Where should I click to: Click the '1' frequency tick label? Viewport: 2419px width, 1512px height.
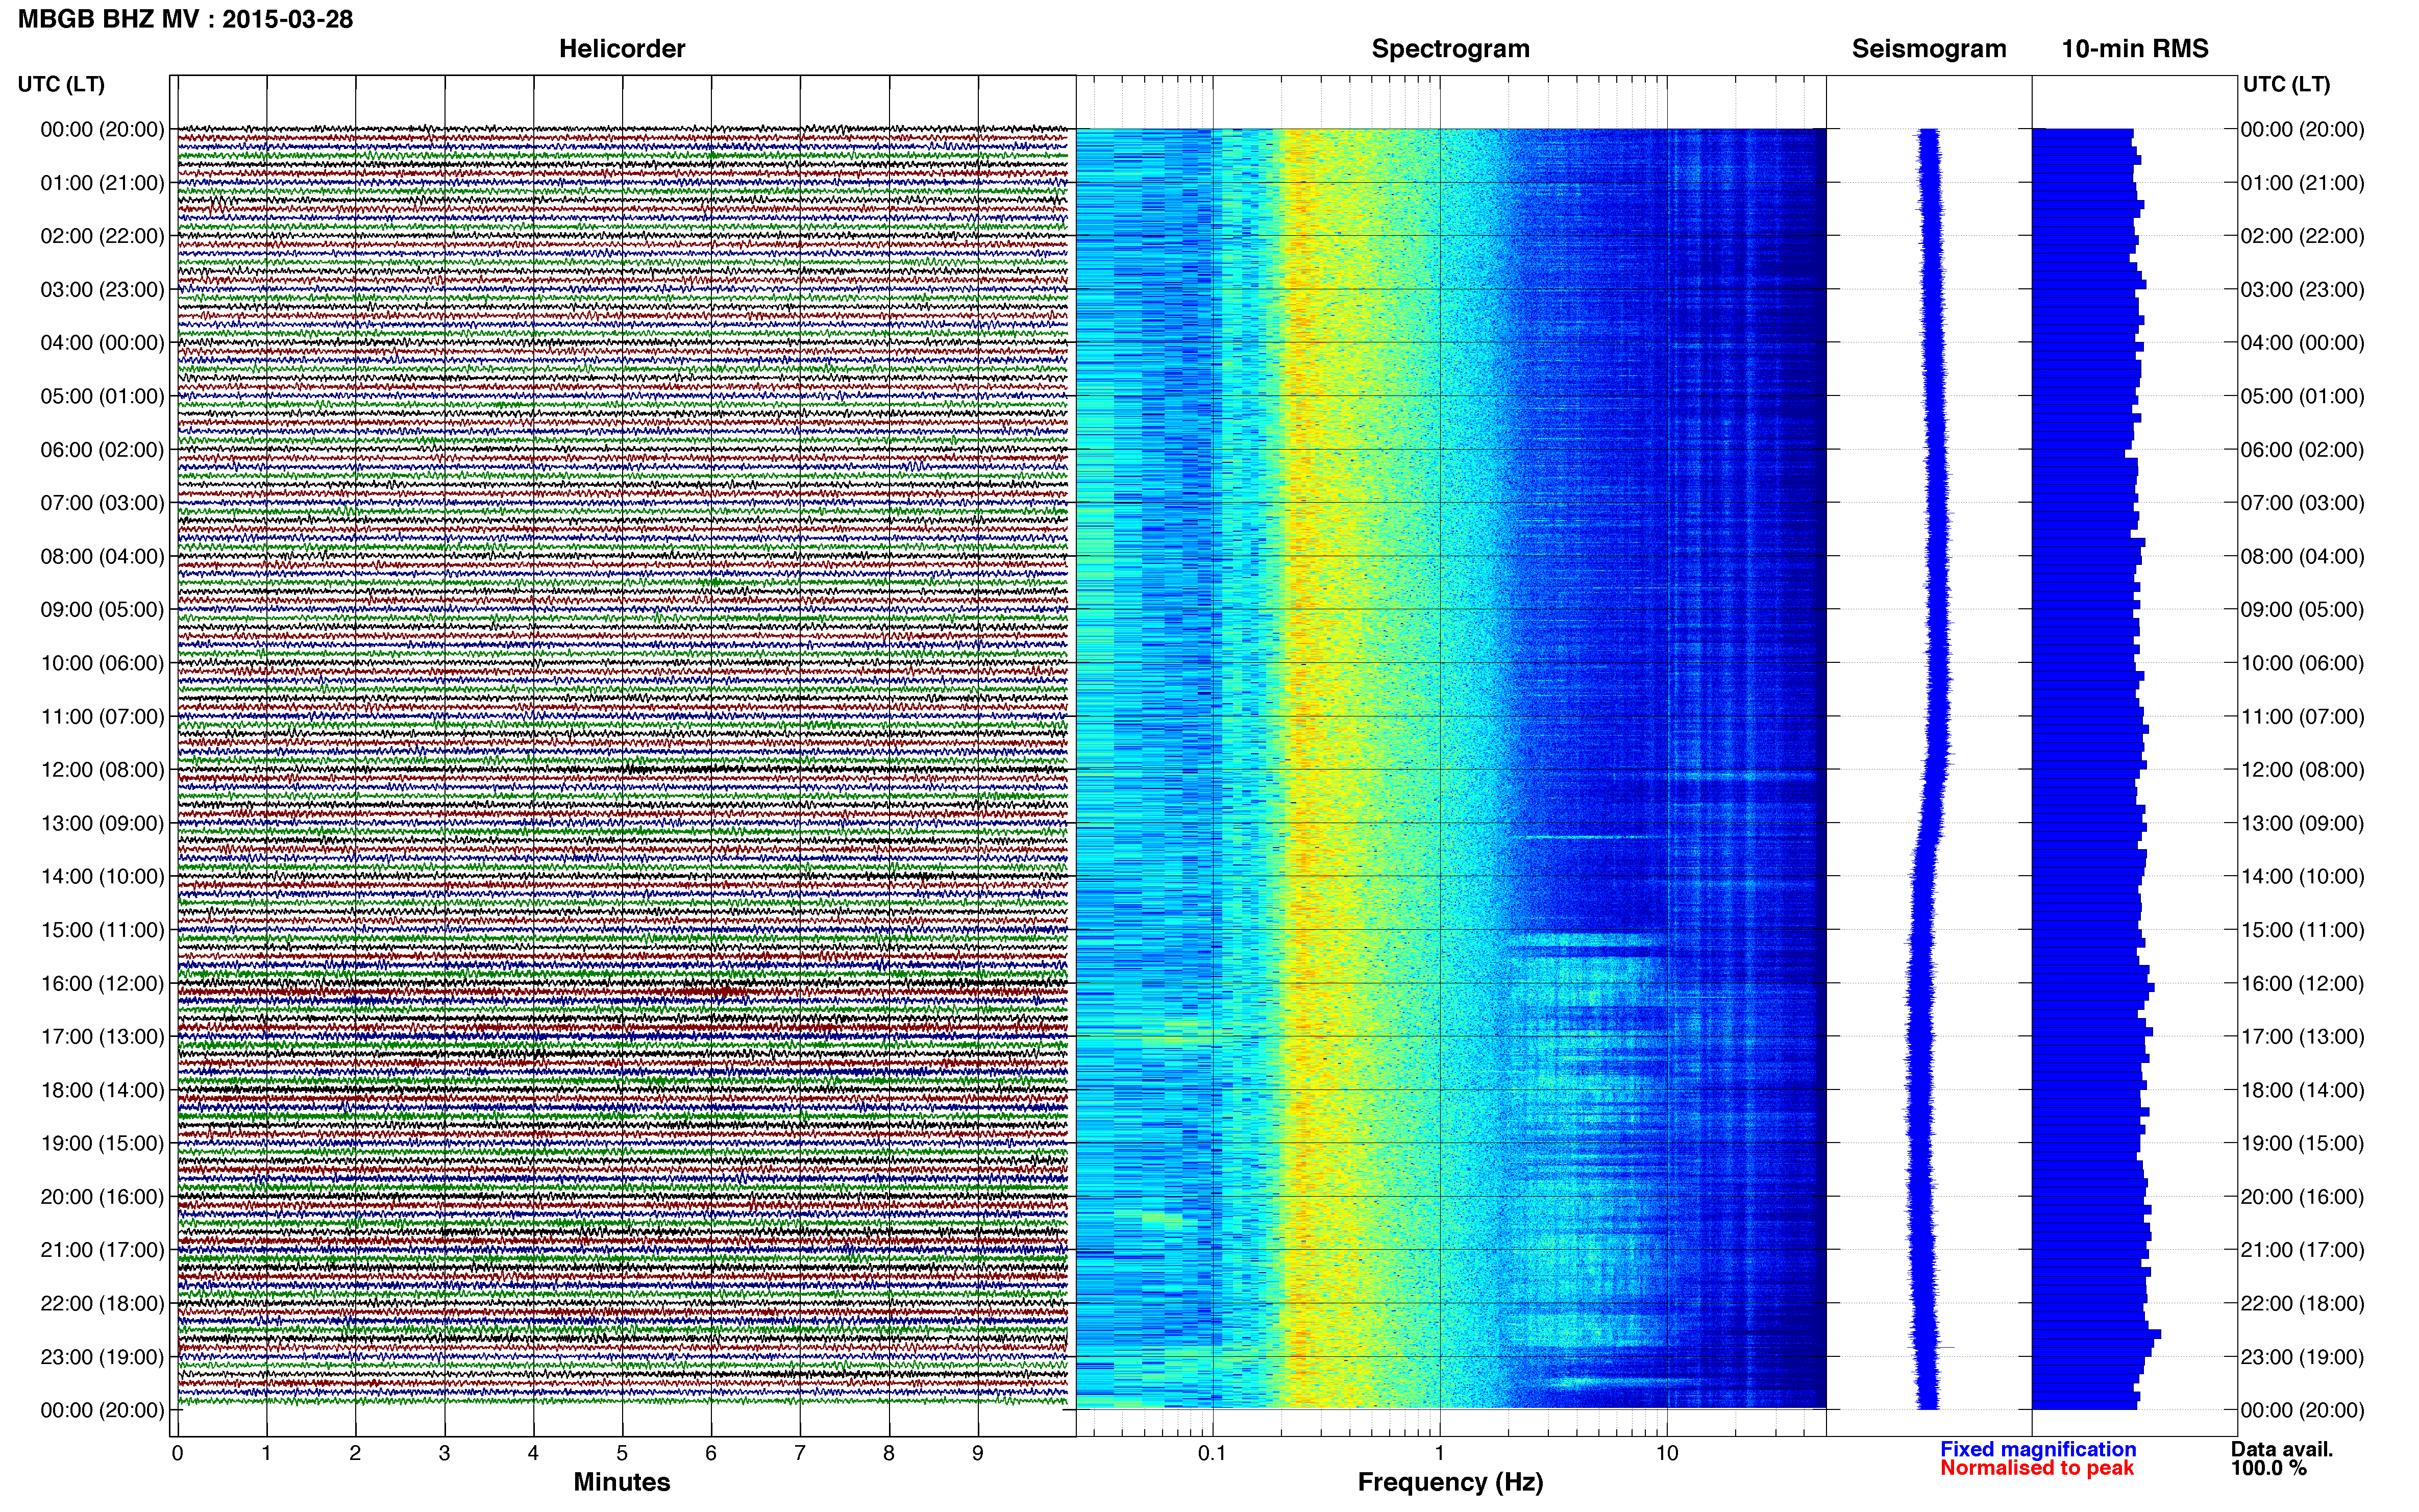coord(1439,1454)
